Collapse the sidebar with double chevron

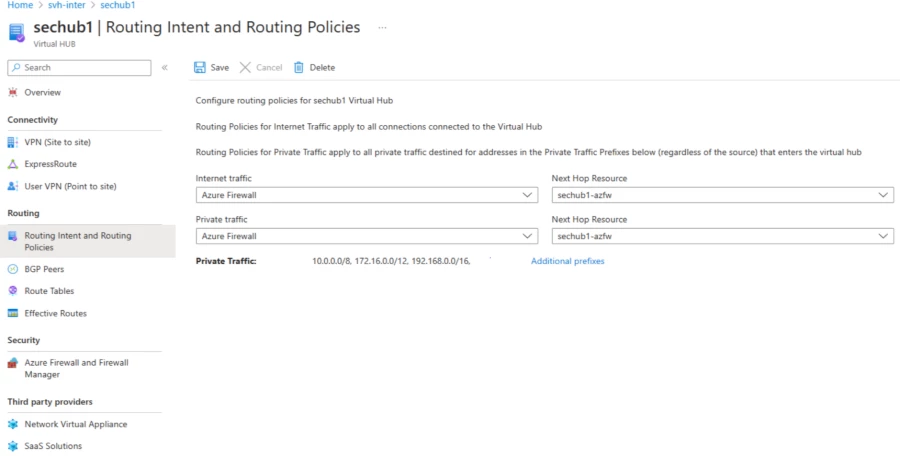(165, 67)
